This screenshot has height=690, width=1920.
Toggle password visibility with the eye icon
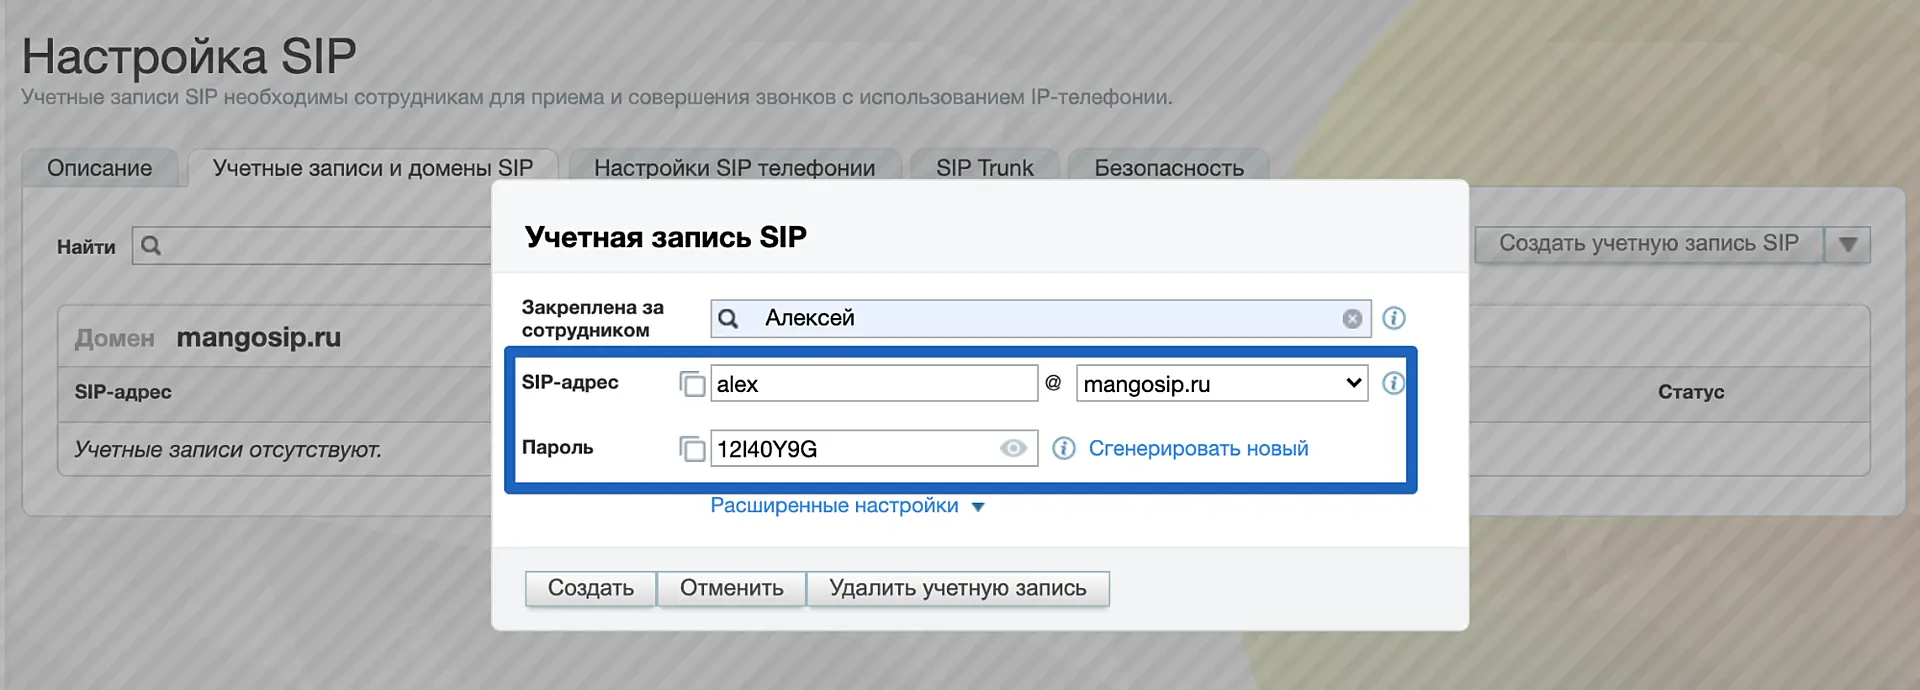pyautogui.click(x=1013, y=449)
